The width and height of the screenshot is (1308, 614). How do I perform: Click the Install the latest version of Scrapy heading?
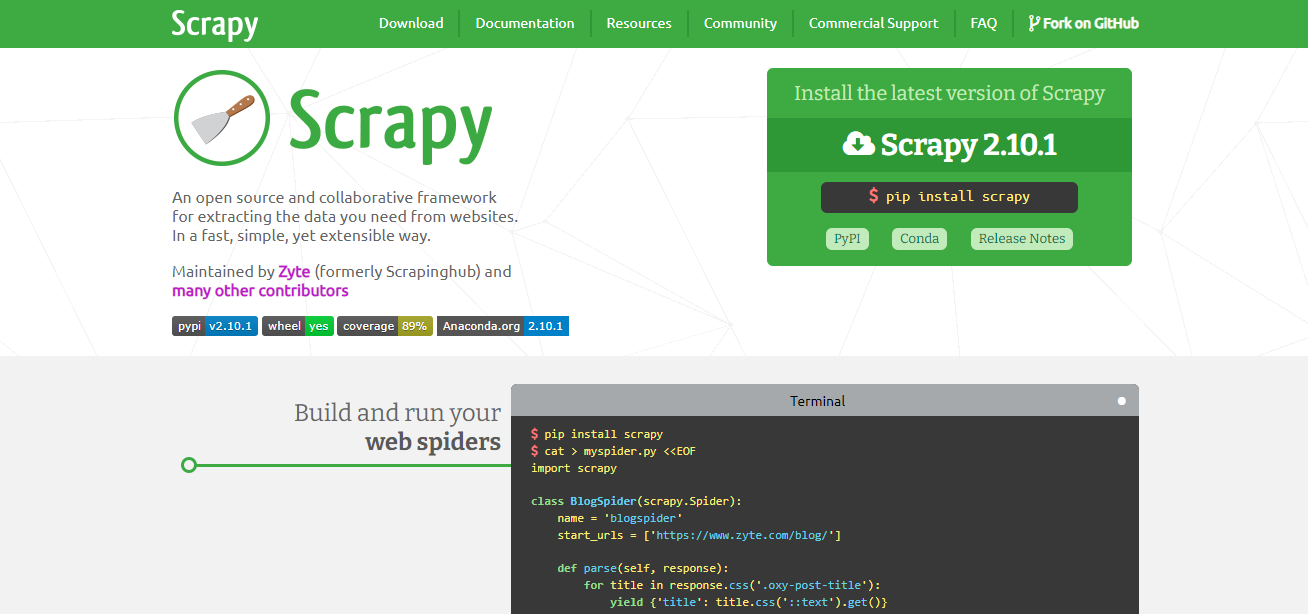coord(949,94)
